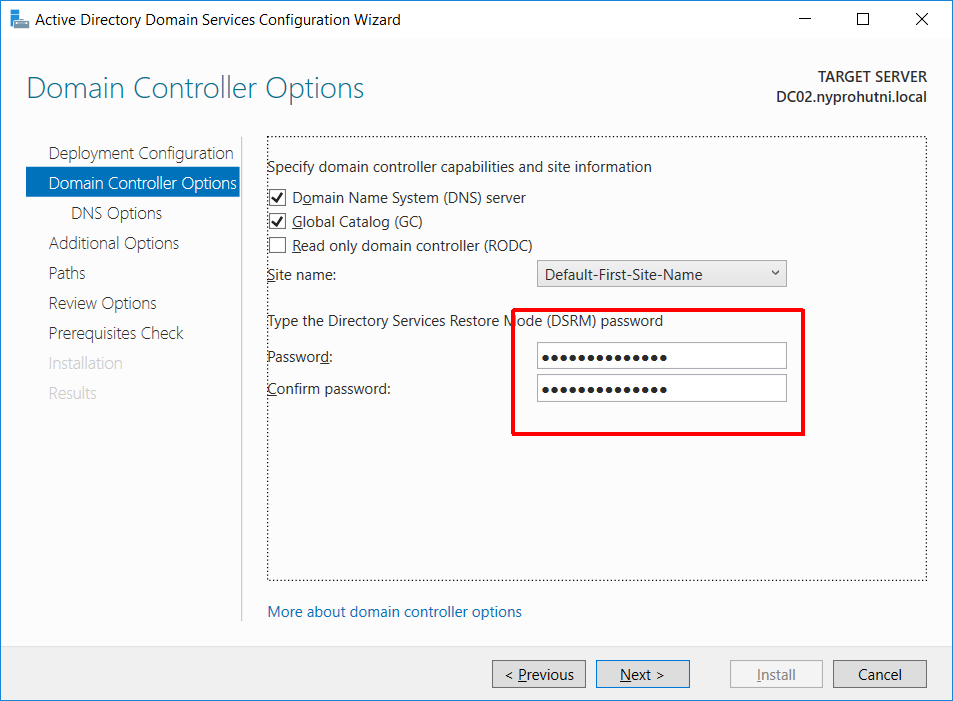The height and width of the screenshot is (701, 953).
Task: Click the 'Type the Directory Services Restore Mode' label
Action: (465, 320)
